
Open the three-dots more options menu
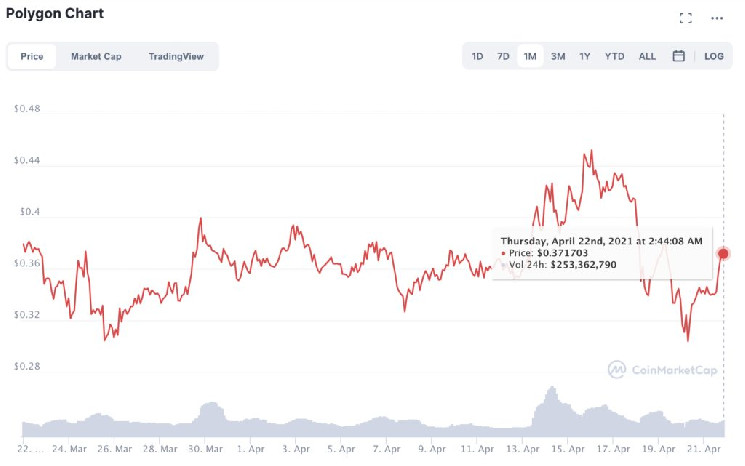(x=717, y=18)
